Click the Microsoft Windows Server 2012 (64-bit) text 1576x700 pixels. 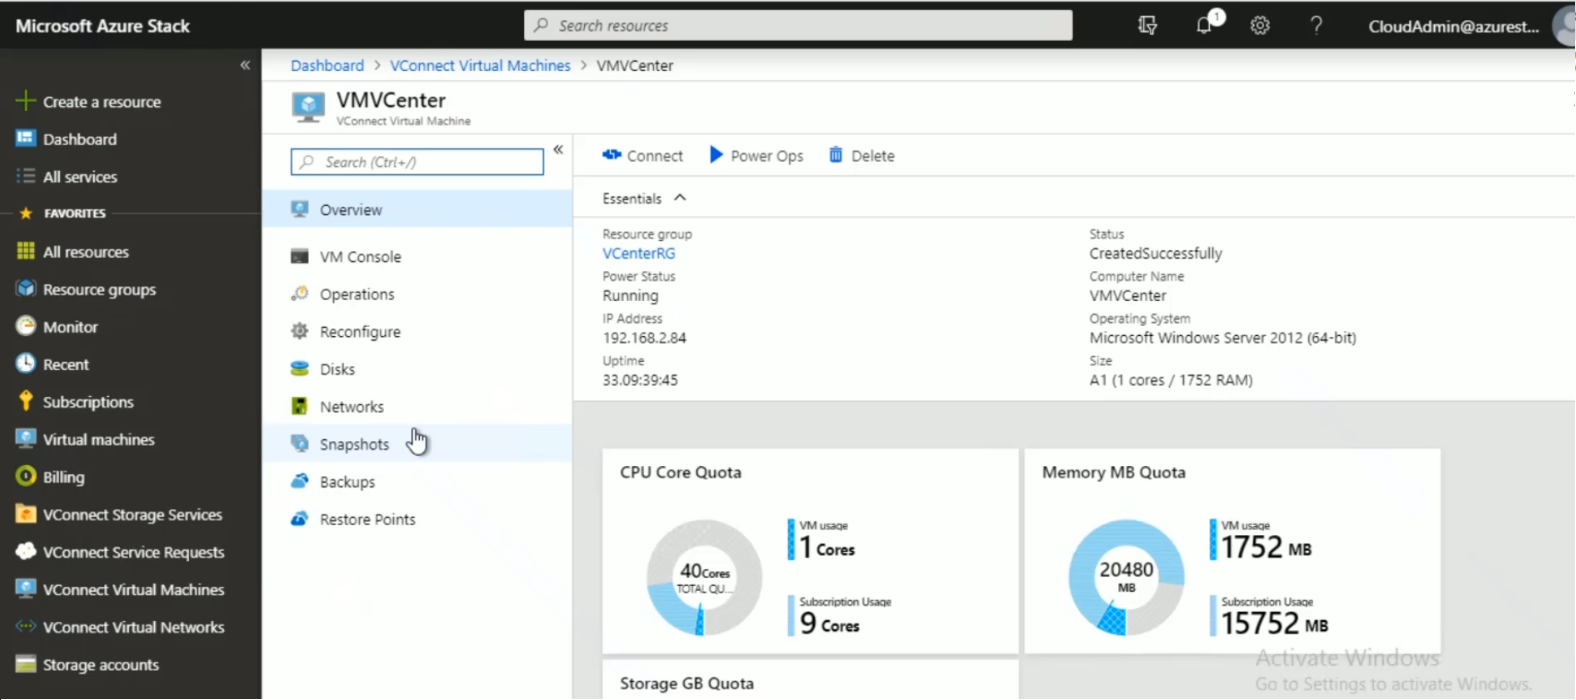pos(1223,338)
